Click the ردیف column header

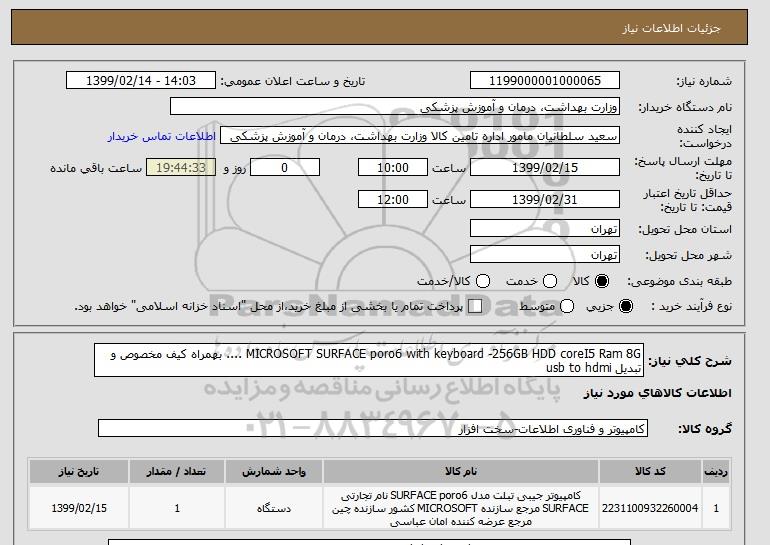tap(715, 471)
